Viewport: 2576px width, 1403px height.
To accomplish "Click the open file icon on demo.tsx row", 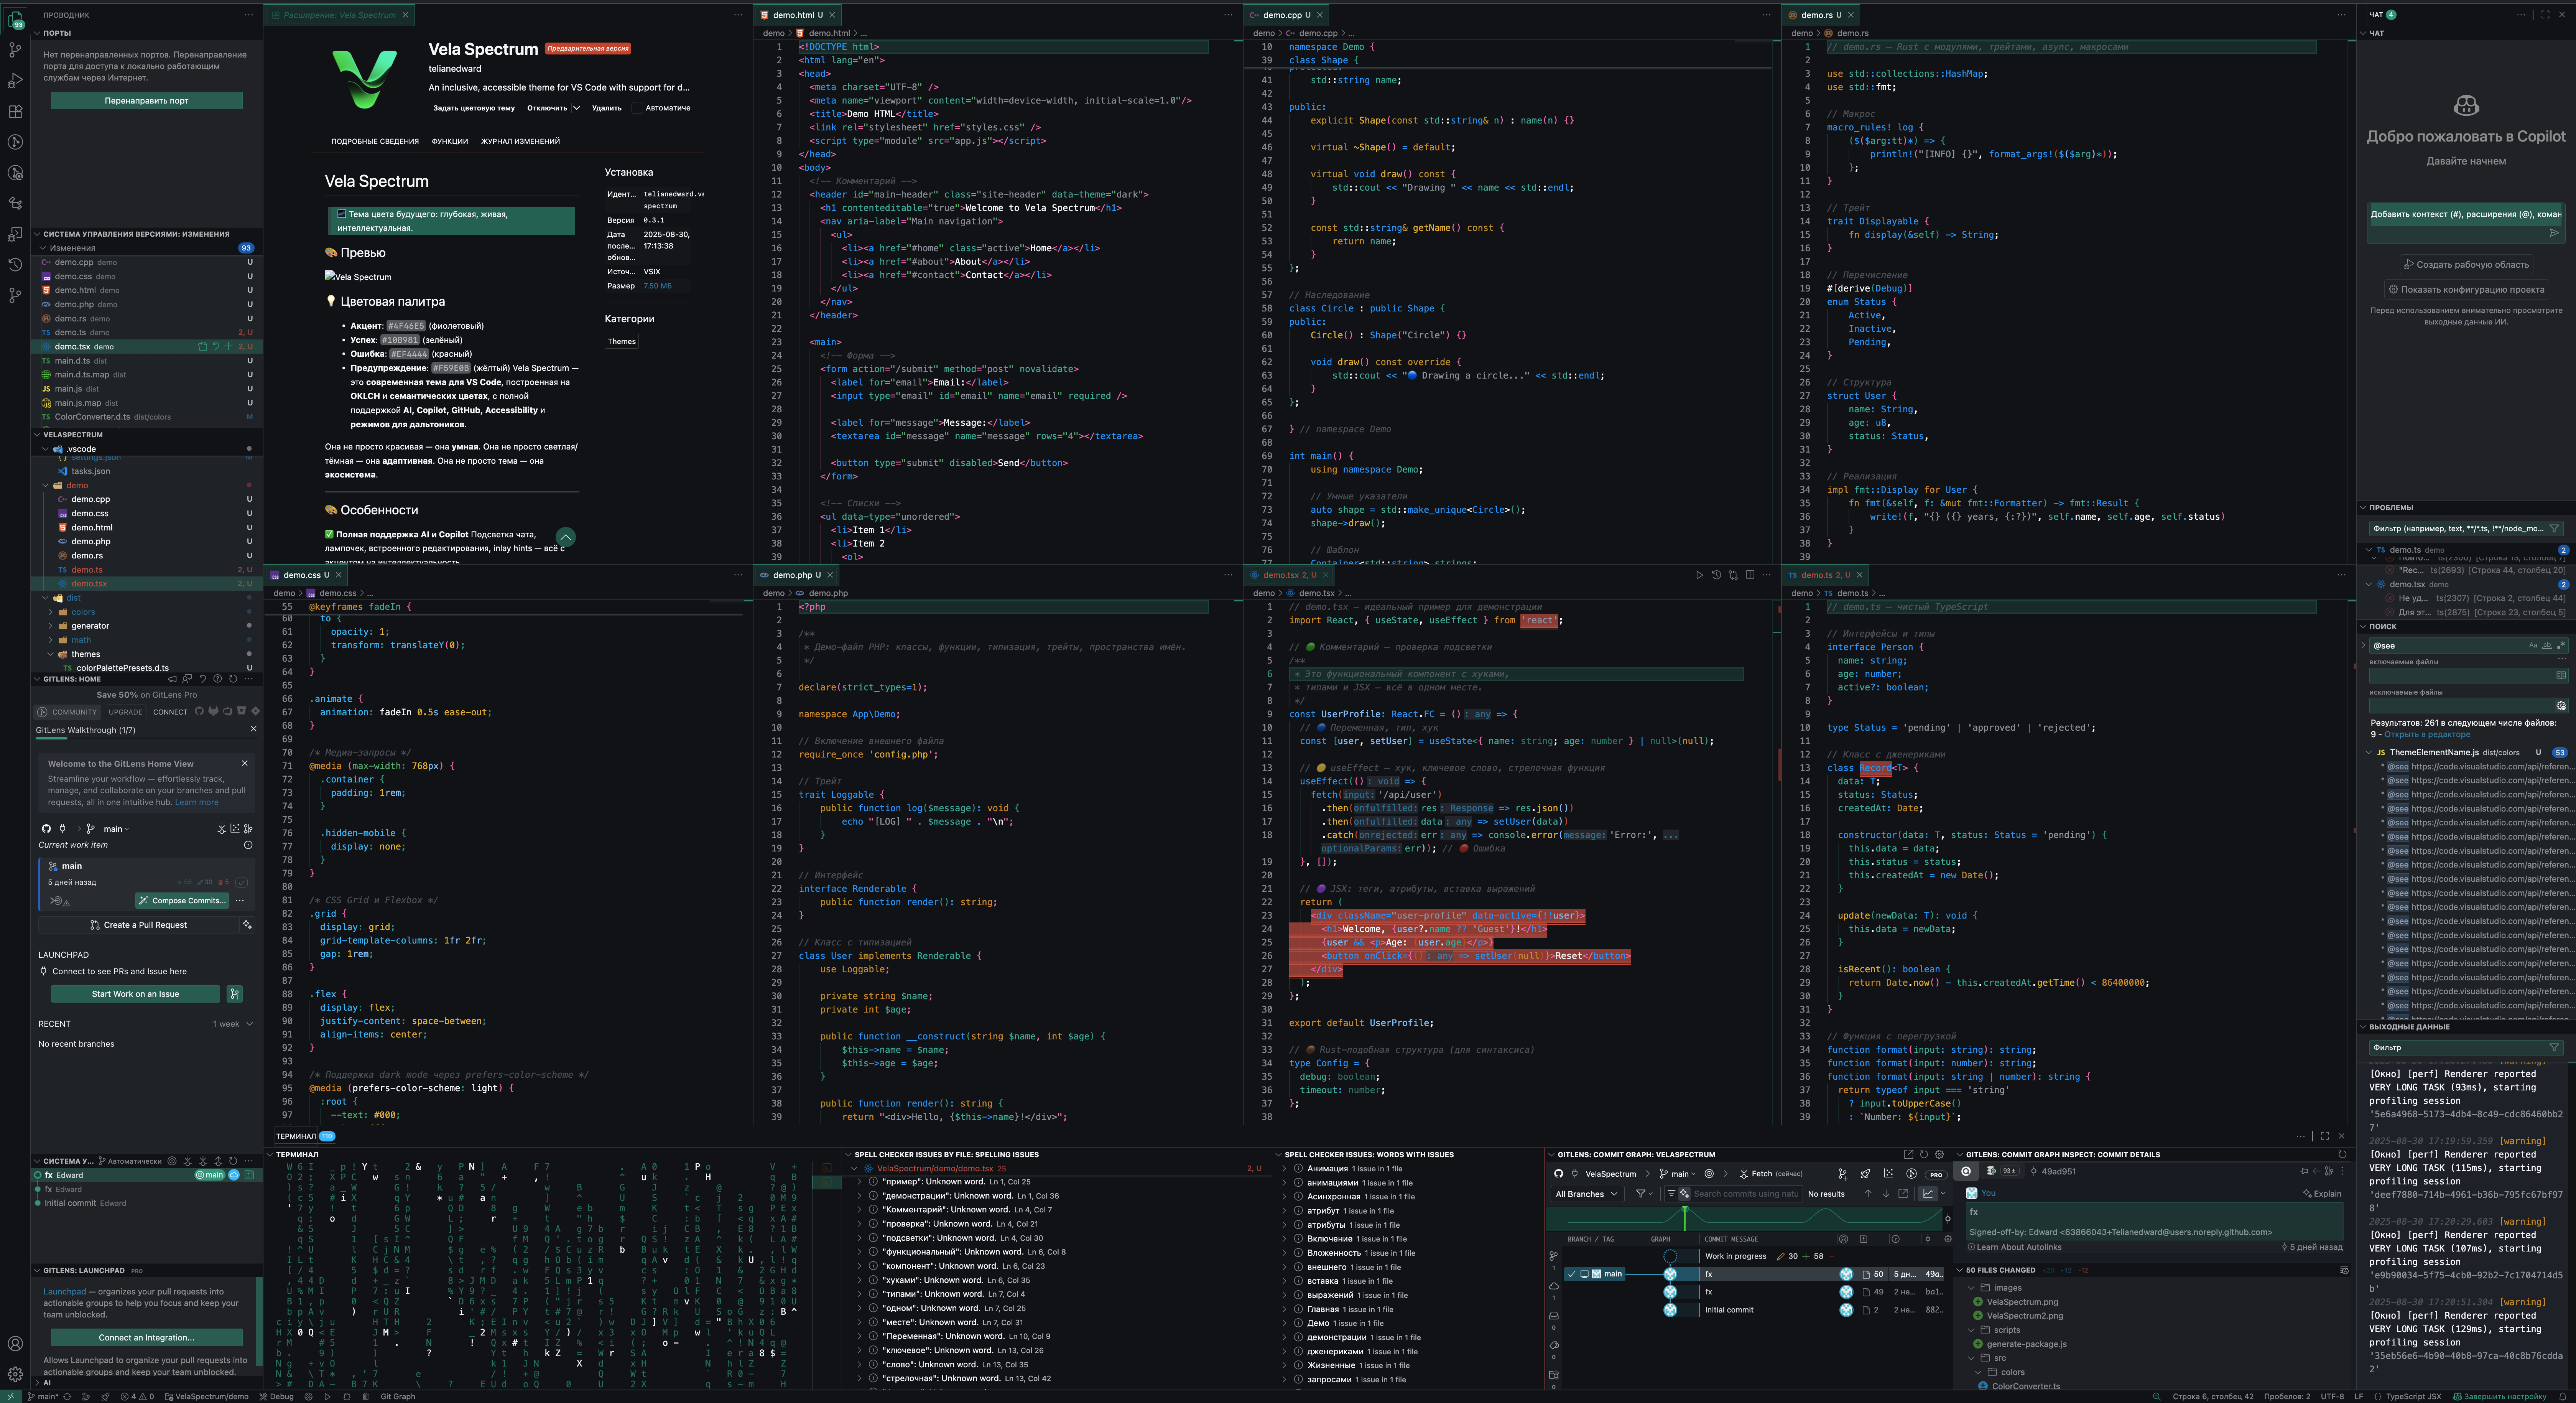I will (x=203, y=346).
